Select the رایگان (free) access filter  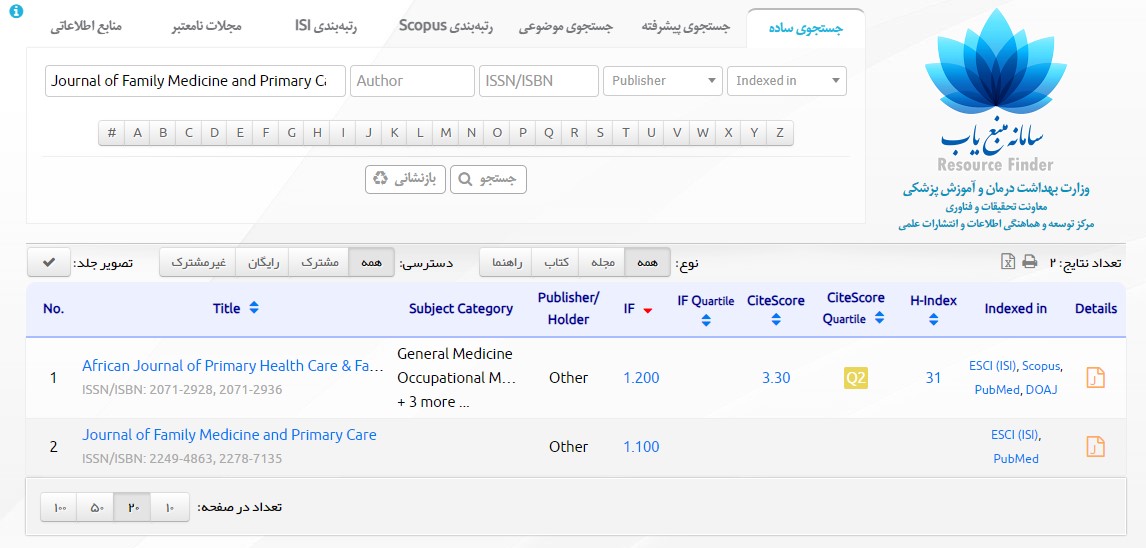click(x=264, y=262)
